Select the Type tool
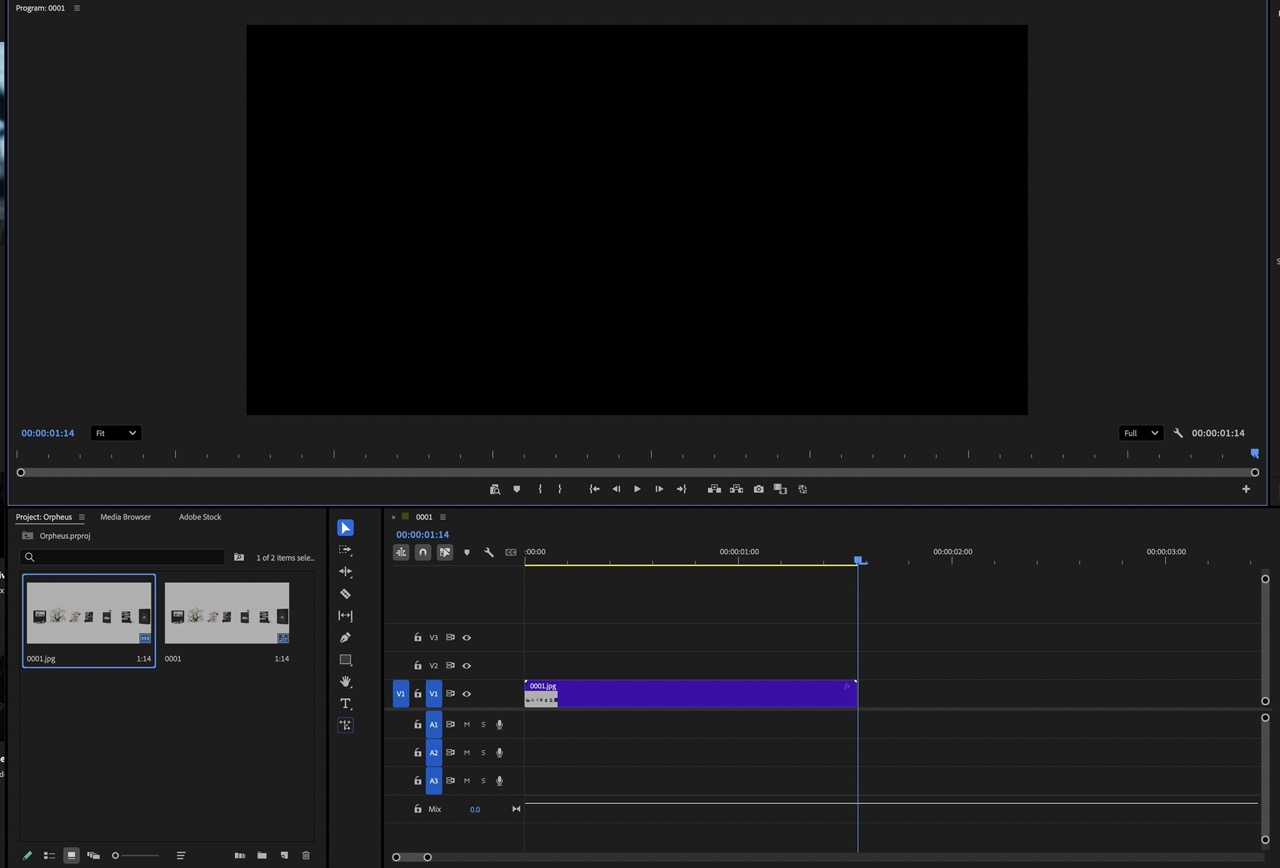1280x868 pixels. pyautogui.click(x=345, y=704)
